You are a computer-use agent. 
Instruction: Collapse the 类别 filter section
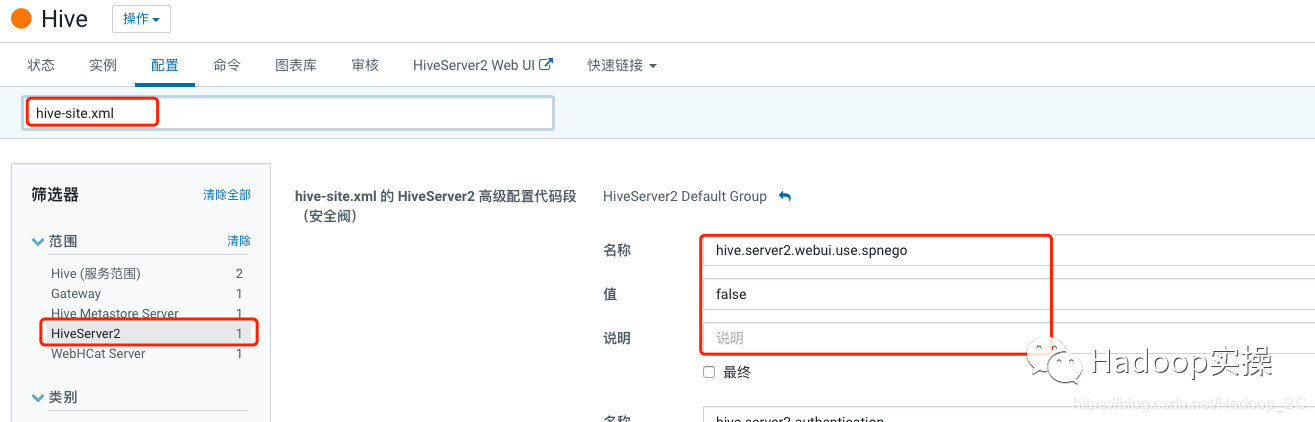(55, 397)
